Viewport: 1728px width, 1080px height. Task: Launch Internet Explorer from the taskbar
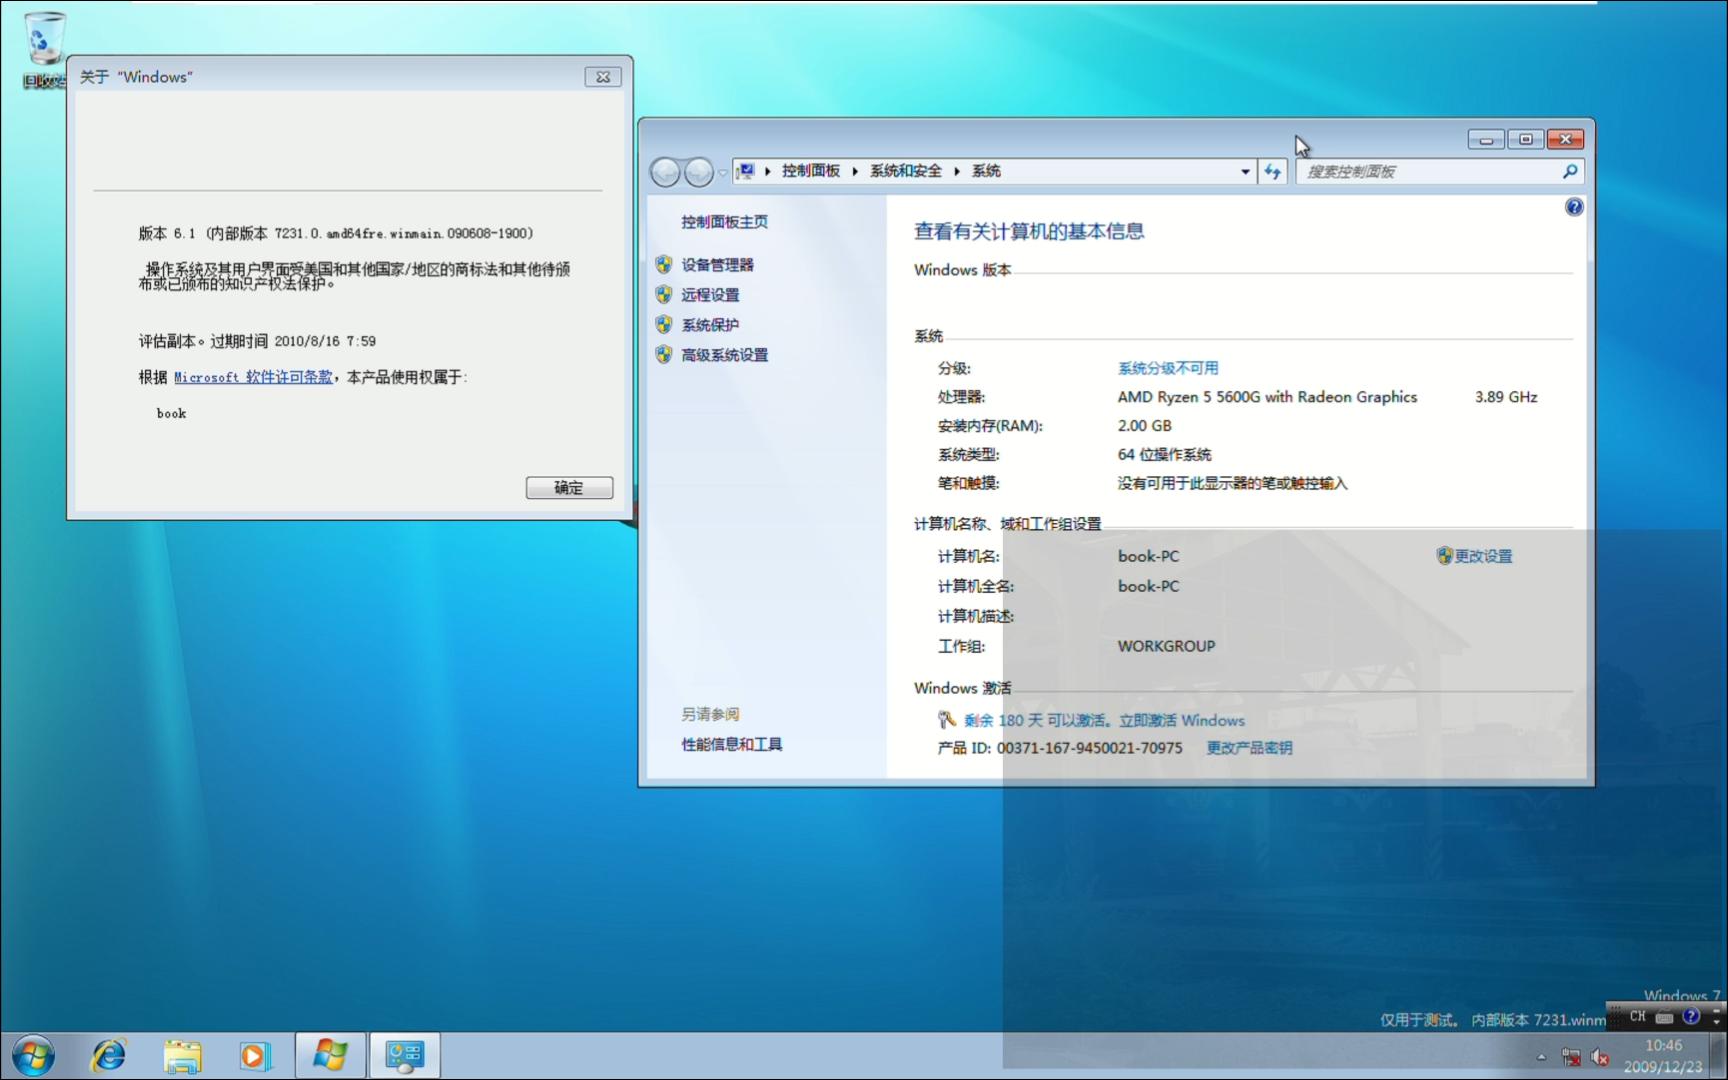(x=108, y=1056)
